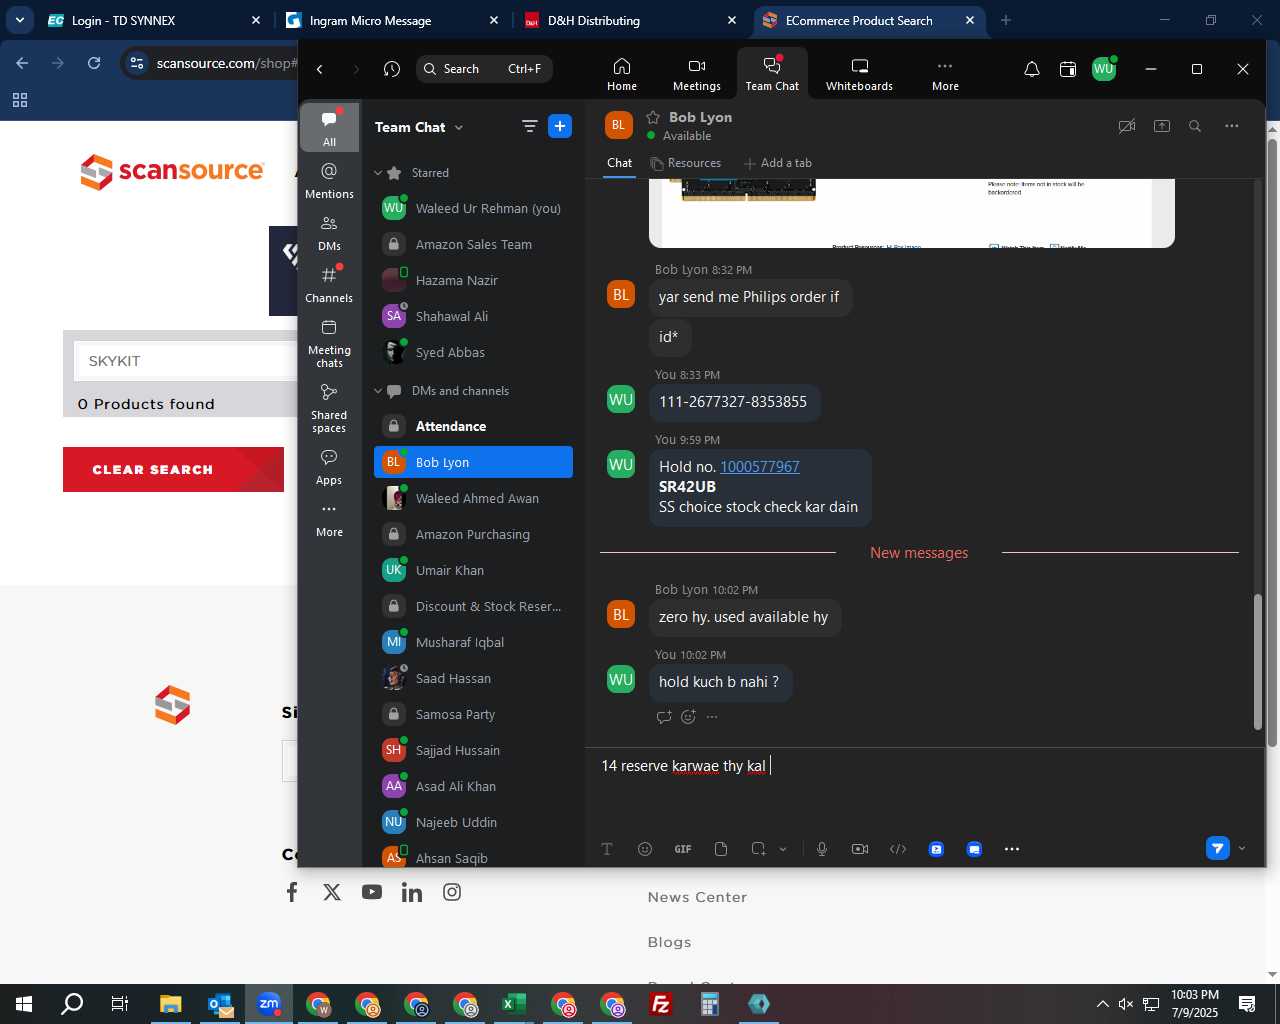Open send options dropdown arrow
Viewport: 1280px width, 1024px height.
pos(1242,848)
